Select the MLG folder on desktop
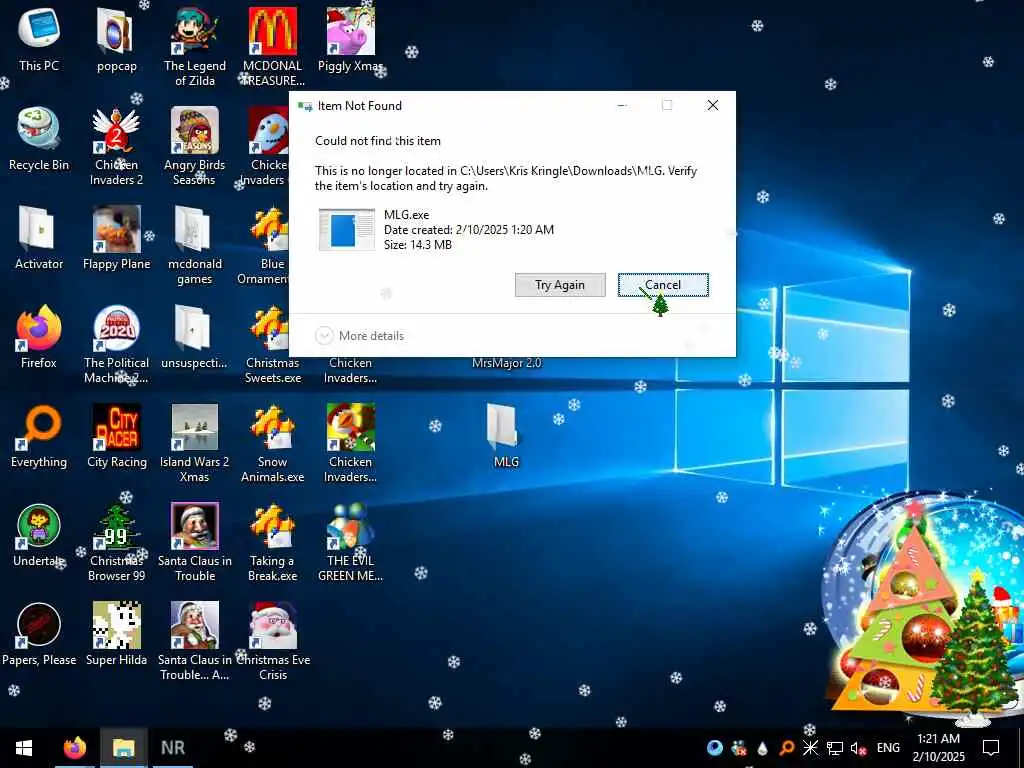 point(506,436)
